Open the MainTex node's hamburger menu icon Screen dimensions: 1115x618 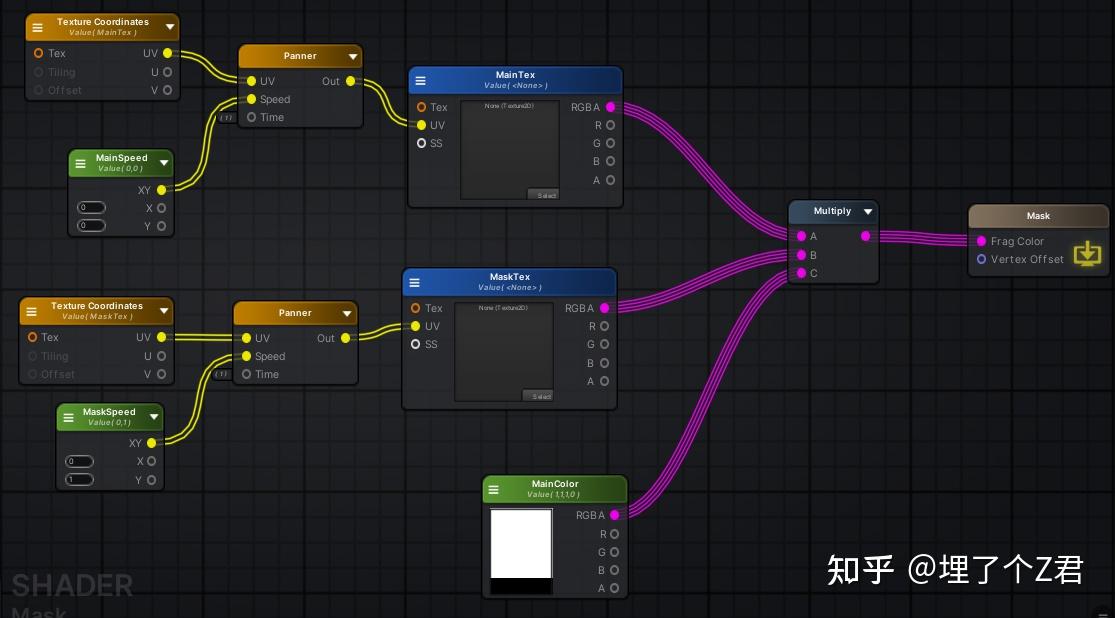421,80
